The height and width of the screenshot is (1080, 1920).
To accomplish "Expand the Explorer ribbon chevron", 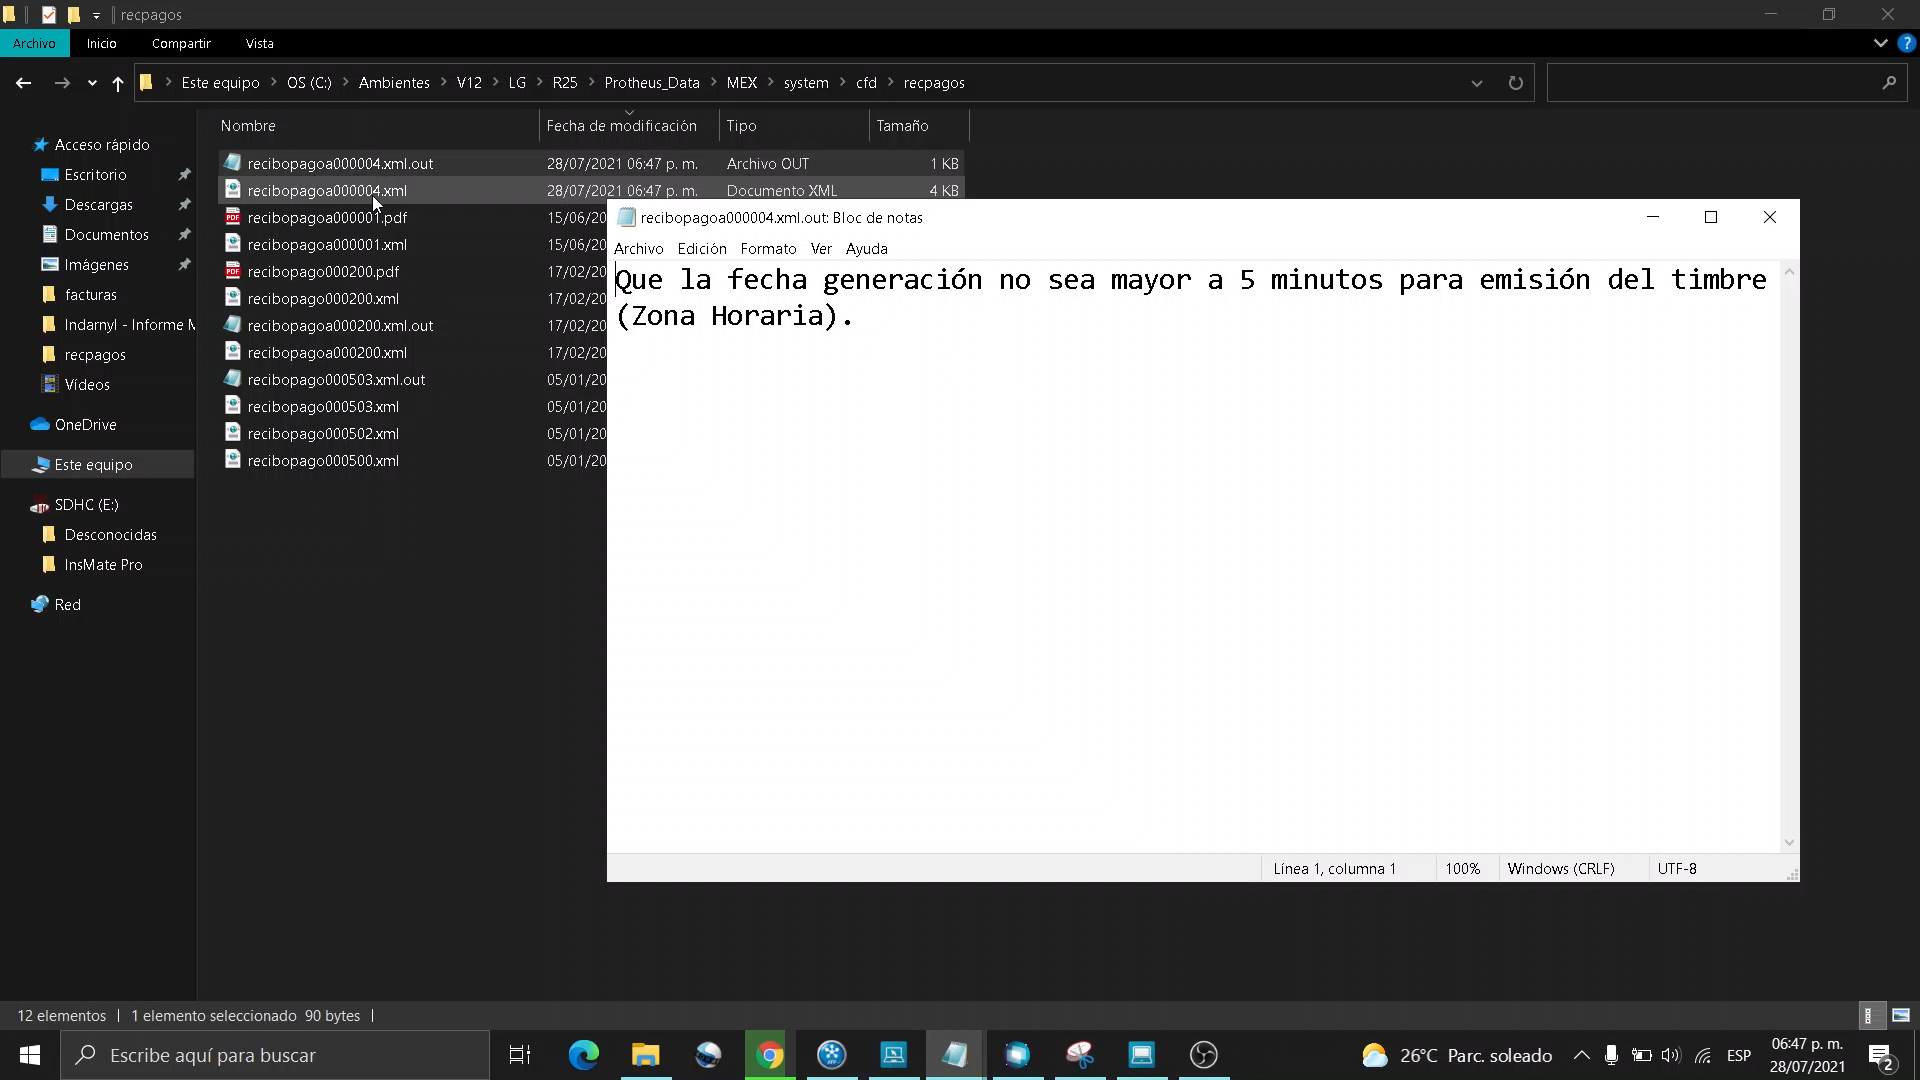I will click(x=1880, y=43).
